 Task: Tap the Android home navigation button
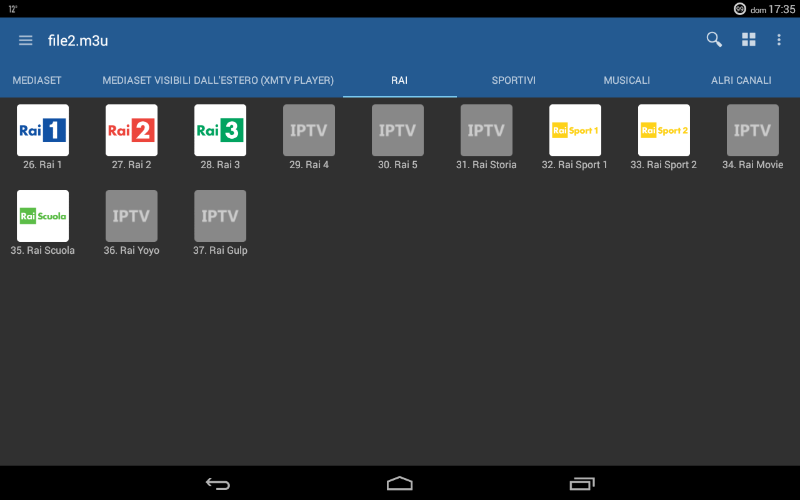pyautogui.click(x=399, y=483)
